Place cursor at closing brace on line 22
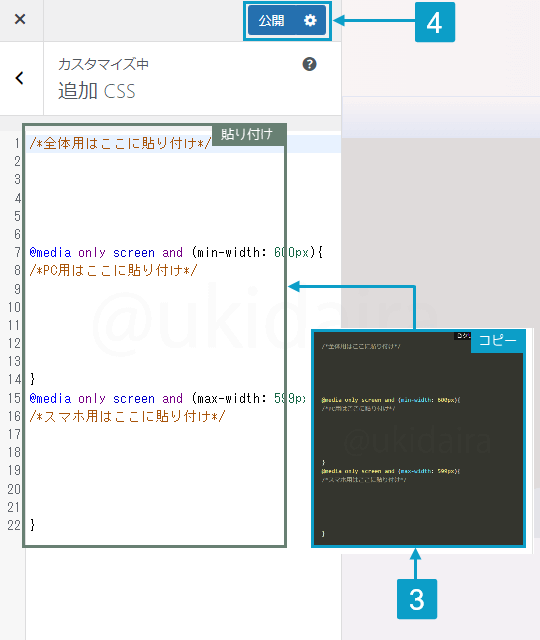The width and height of the screenshot is (540, 640). coord(33,525)
